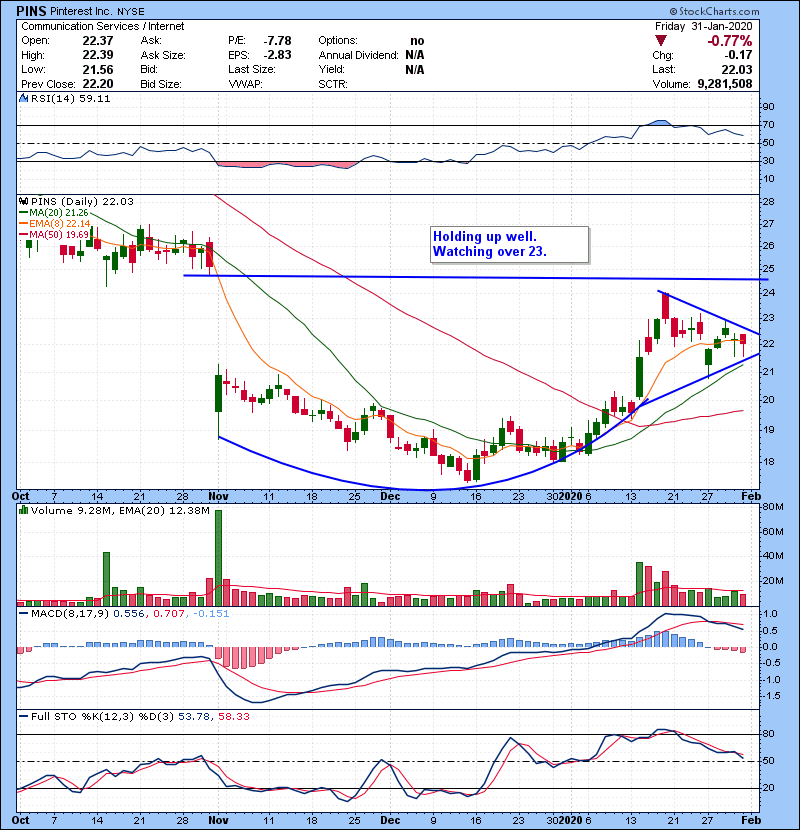
Task: Click the MA(20) 21.26 legend text
Action: (59, 213)
